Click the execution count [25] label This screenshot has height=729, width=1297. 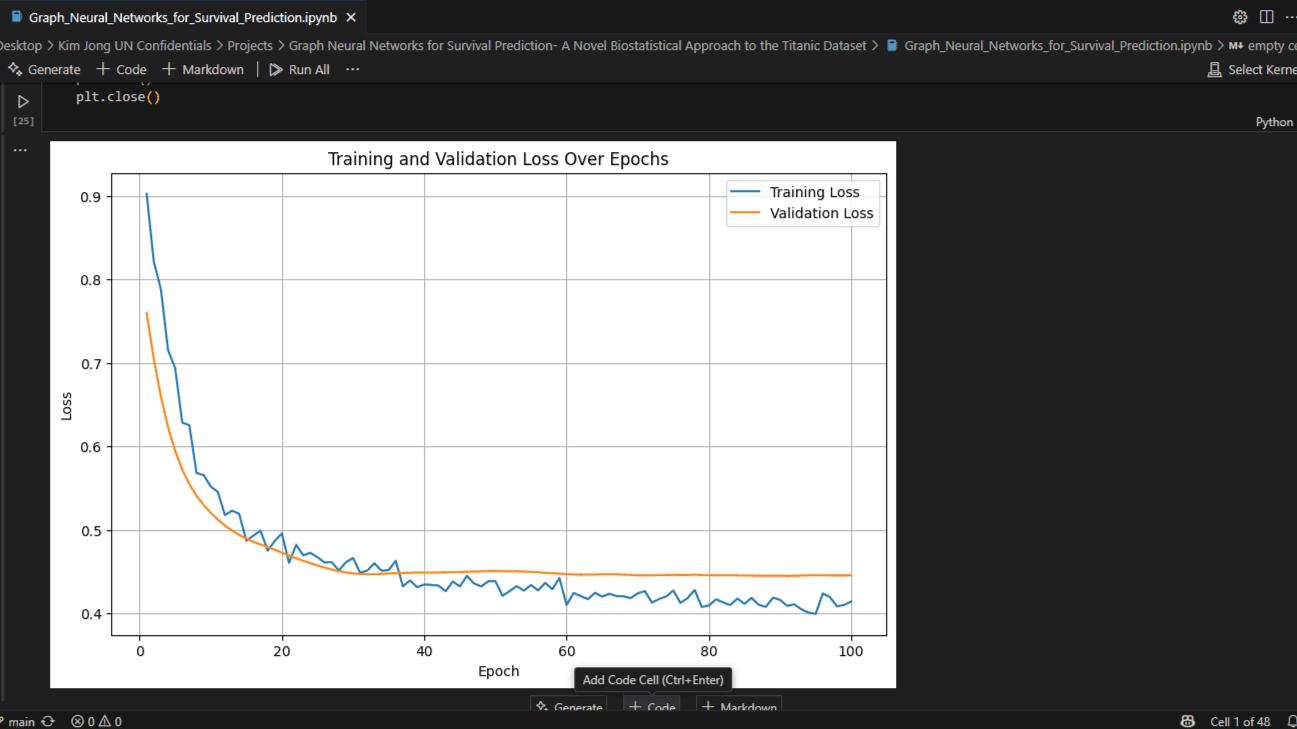pyautogui.click(x=23, y=121)
